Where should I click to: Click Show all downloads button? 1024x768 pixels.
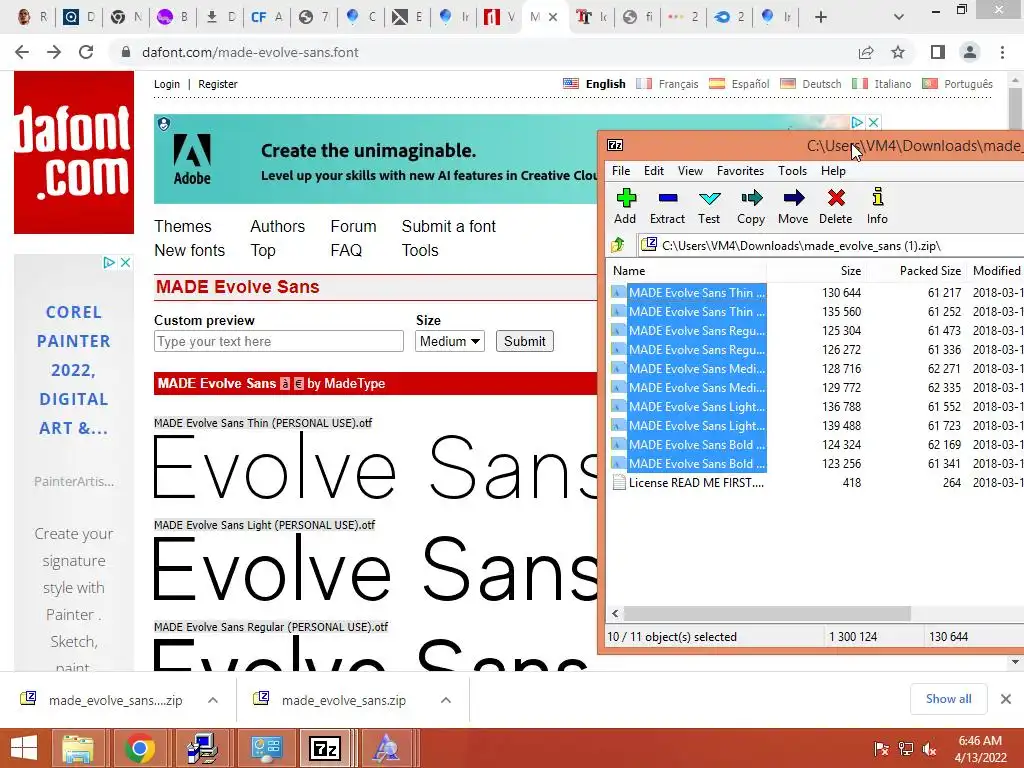coord(948,699)
